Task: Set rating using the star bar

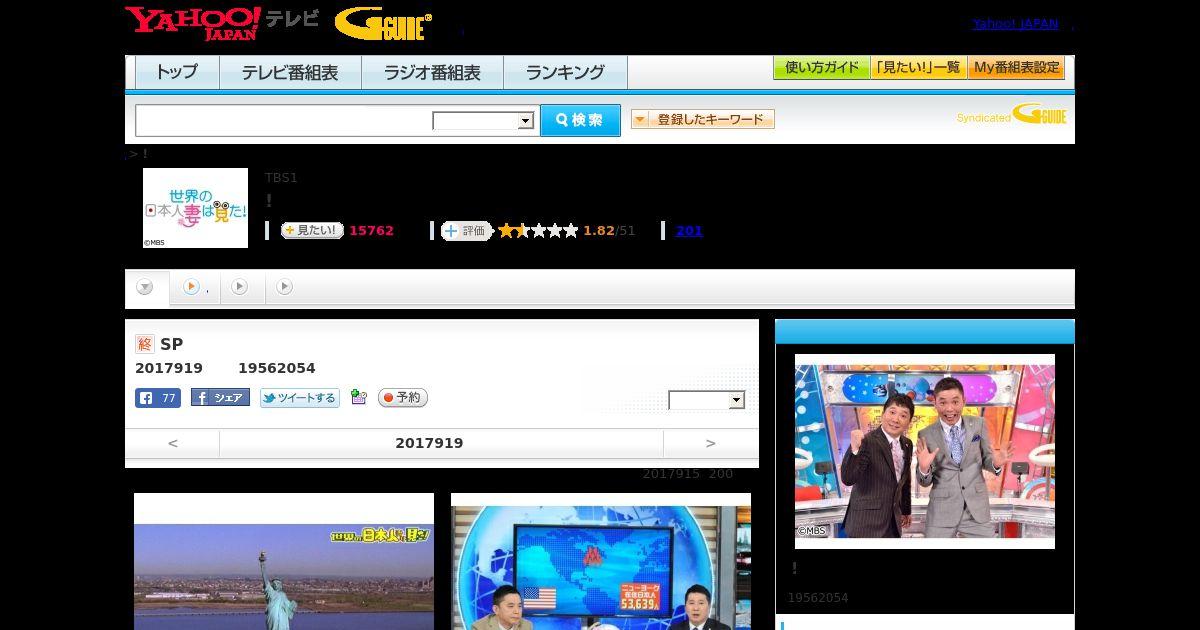Action: (x=538, y=231)
